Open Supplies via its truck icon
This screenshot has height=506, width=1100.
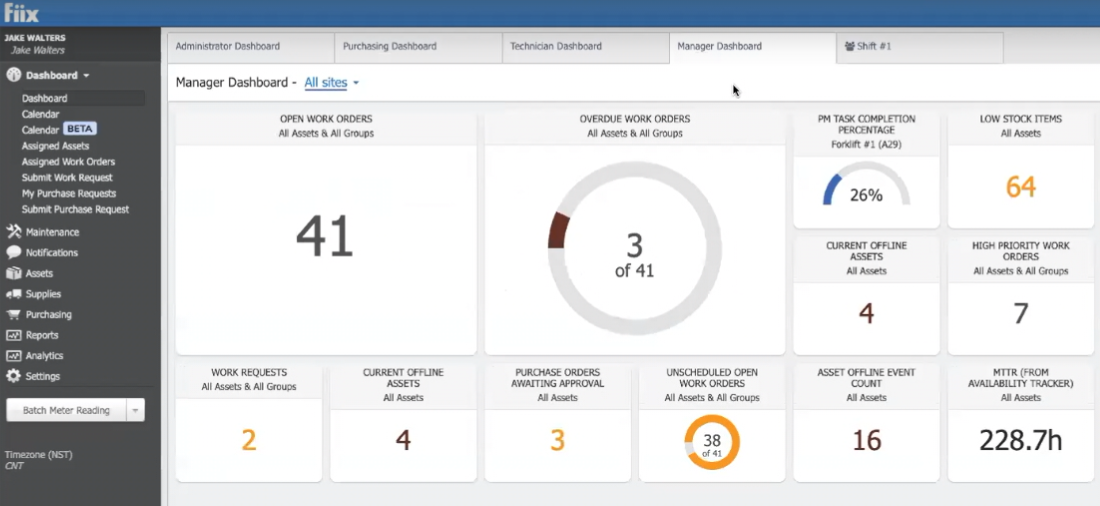pyautogui.click(x=13, y=294)
